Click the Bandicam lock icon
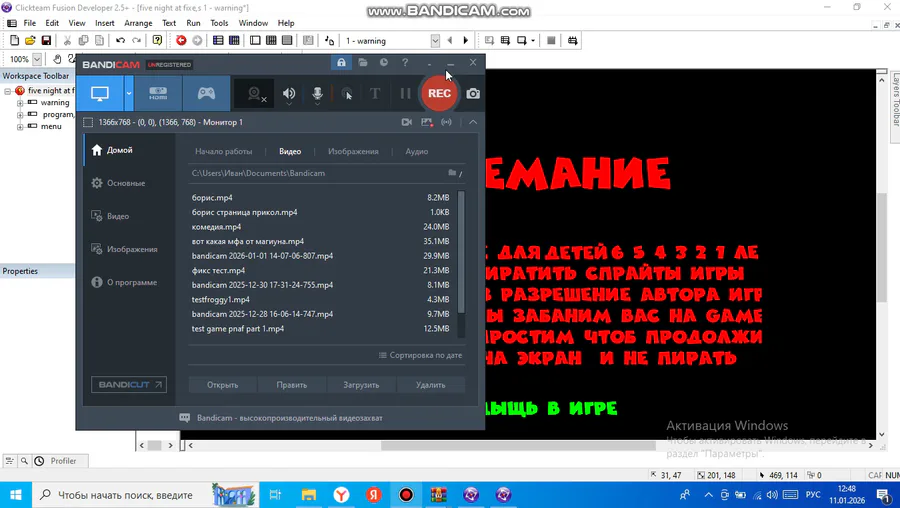This screenshot has width=900, height=508. click(342, 63)
